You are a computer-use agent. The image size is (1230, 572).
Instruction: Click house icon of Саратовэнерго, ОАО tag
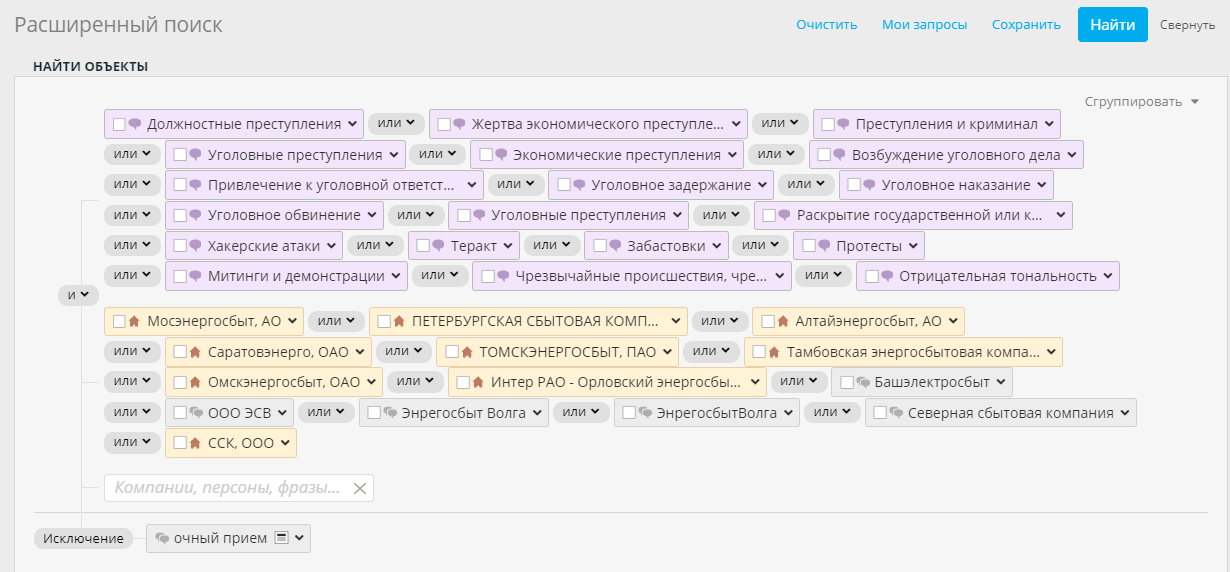pyautogui.click(x=195, y=352)
